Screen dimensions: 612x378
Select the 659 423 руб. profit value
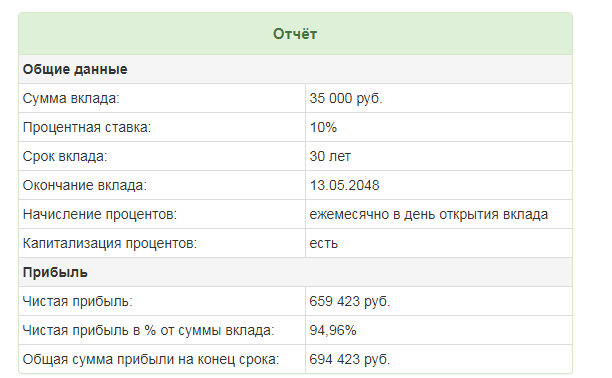click(350, 301)
